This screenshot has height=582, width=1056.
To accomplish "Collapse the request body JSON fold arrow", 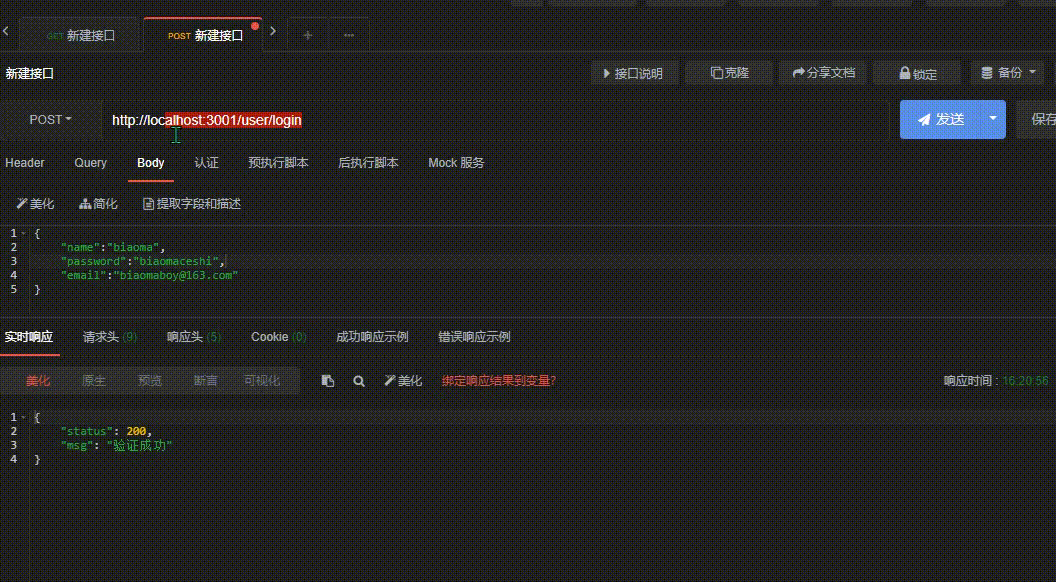I will click(x=24, y=233).
